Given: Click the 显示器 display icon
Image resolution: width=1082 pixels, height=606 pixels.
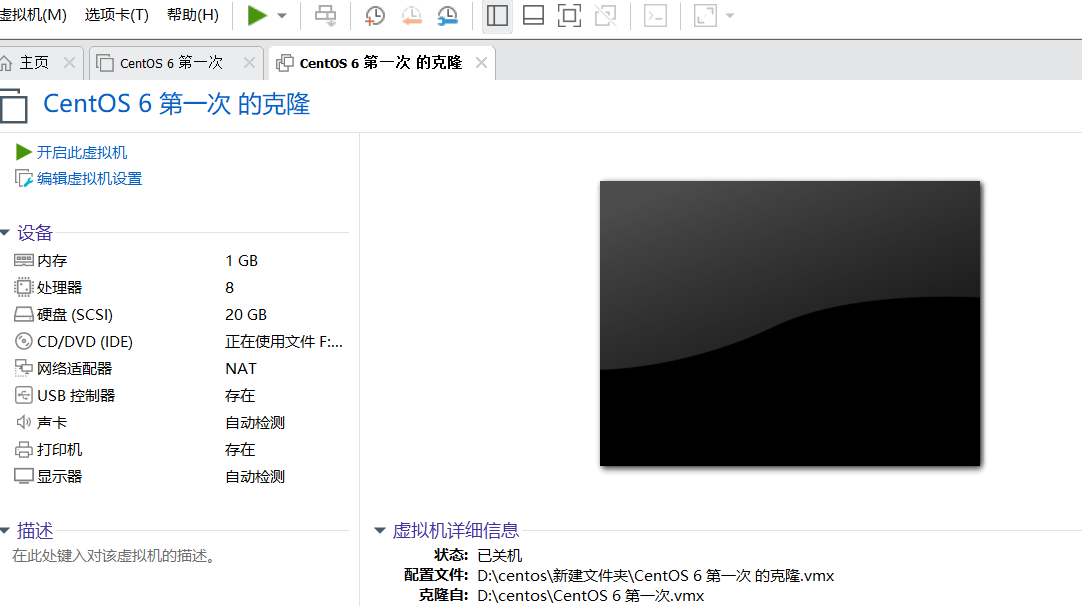Looking at the screenshot, I should (23, 476).
